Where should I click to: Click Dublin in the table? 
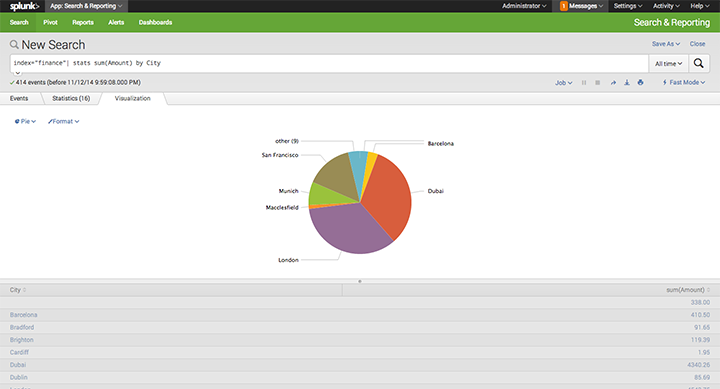click(x=19, y=377)
